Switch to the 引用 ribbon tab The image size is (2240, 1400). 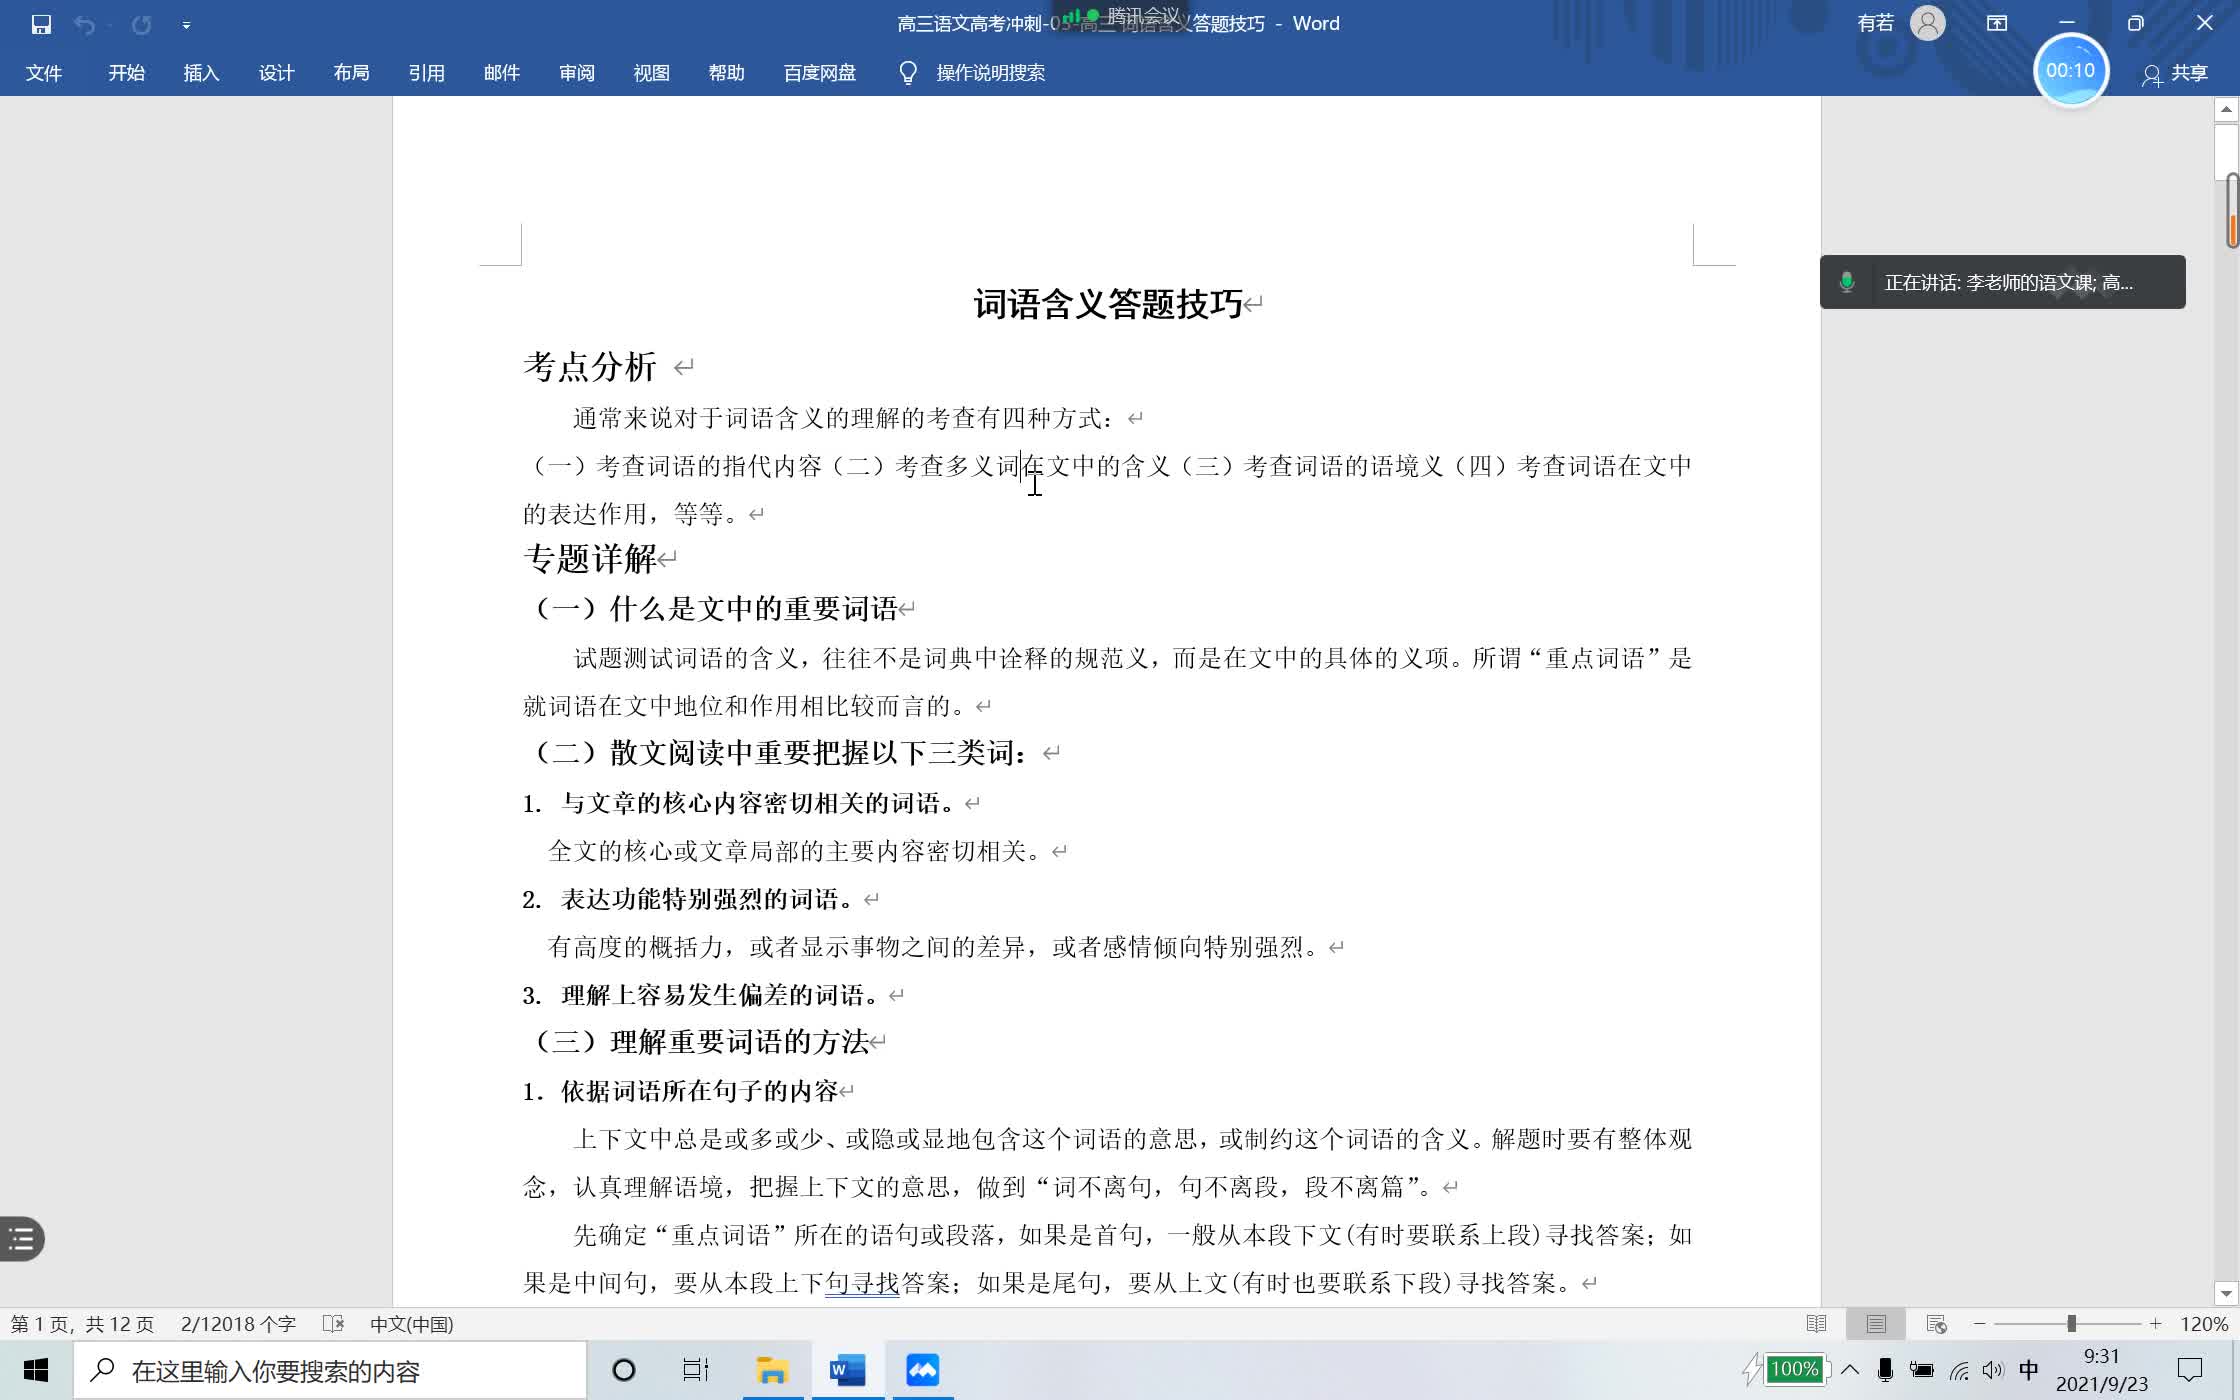pos(426,73)
